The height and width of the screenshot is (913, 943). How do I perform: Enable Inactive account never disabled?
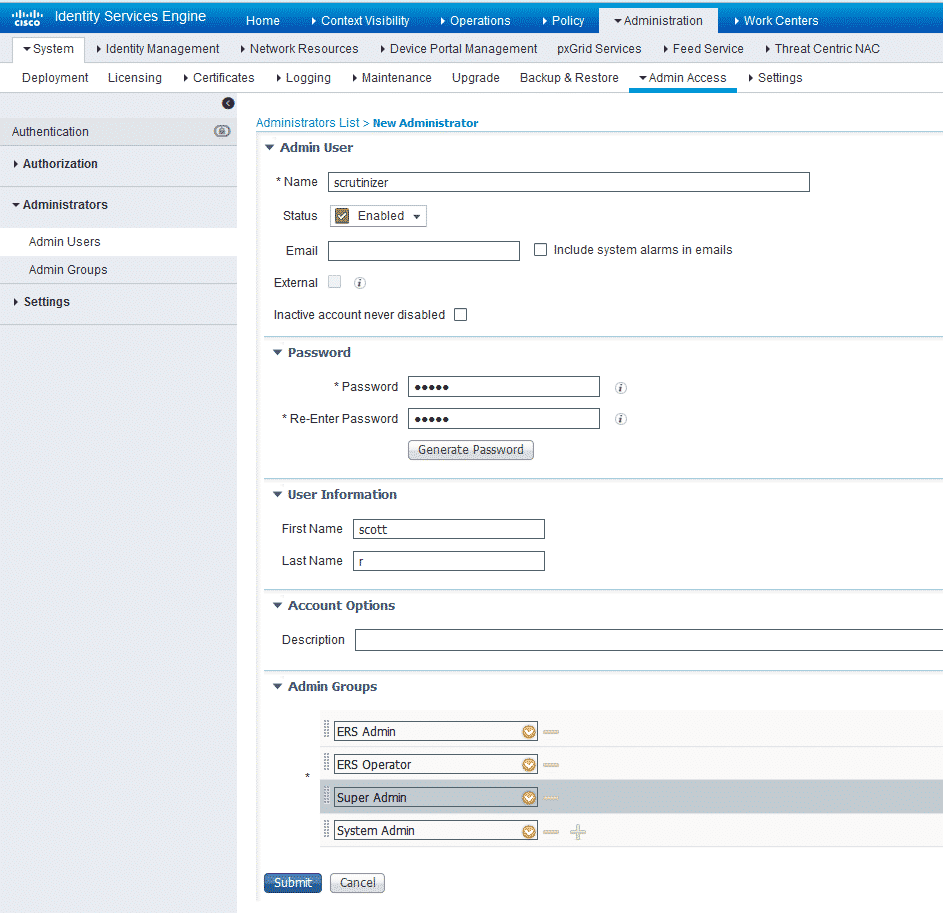pyautogui.click(x=461, y=315)
